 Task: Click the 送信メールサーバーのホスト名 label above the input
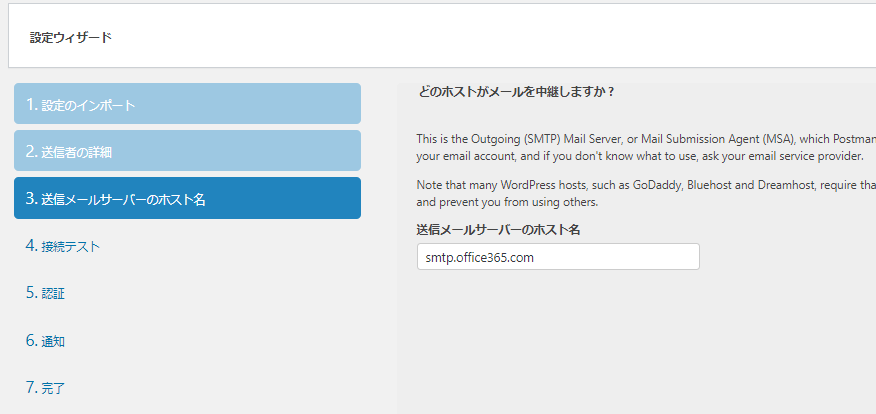pyautogui.click(x=498, y=229)
